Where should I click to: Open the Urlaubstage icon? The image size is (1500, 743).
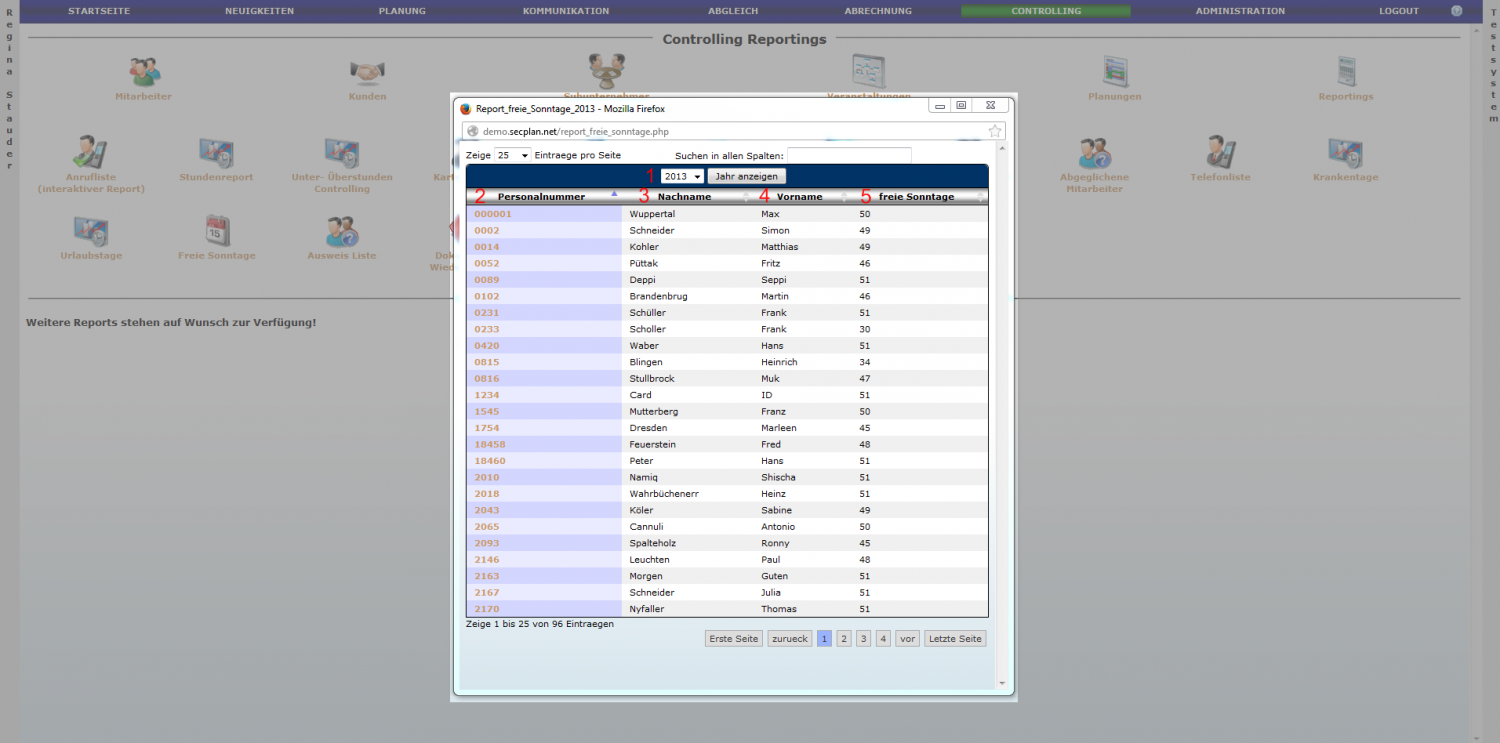91,231
